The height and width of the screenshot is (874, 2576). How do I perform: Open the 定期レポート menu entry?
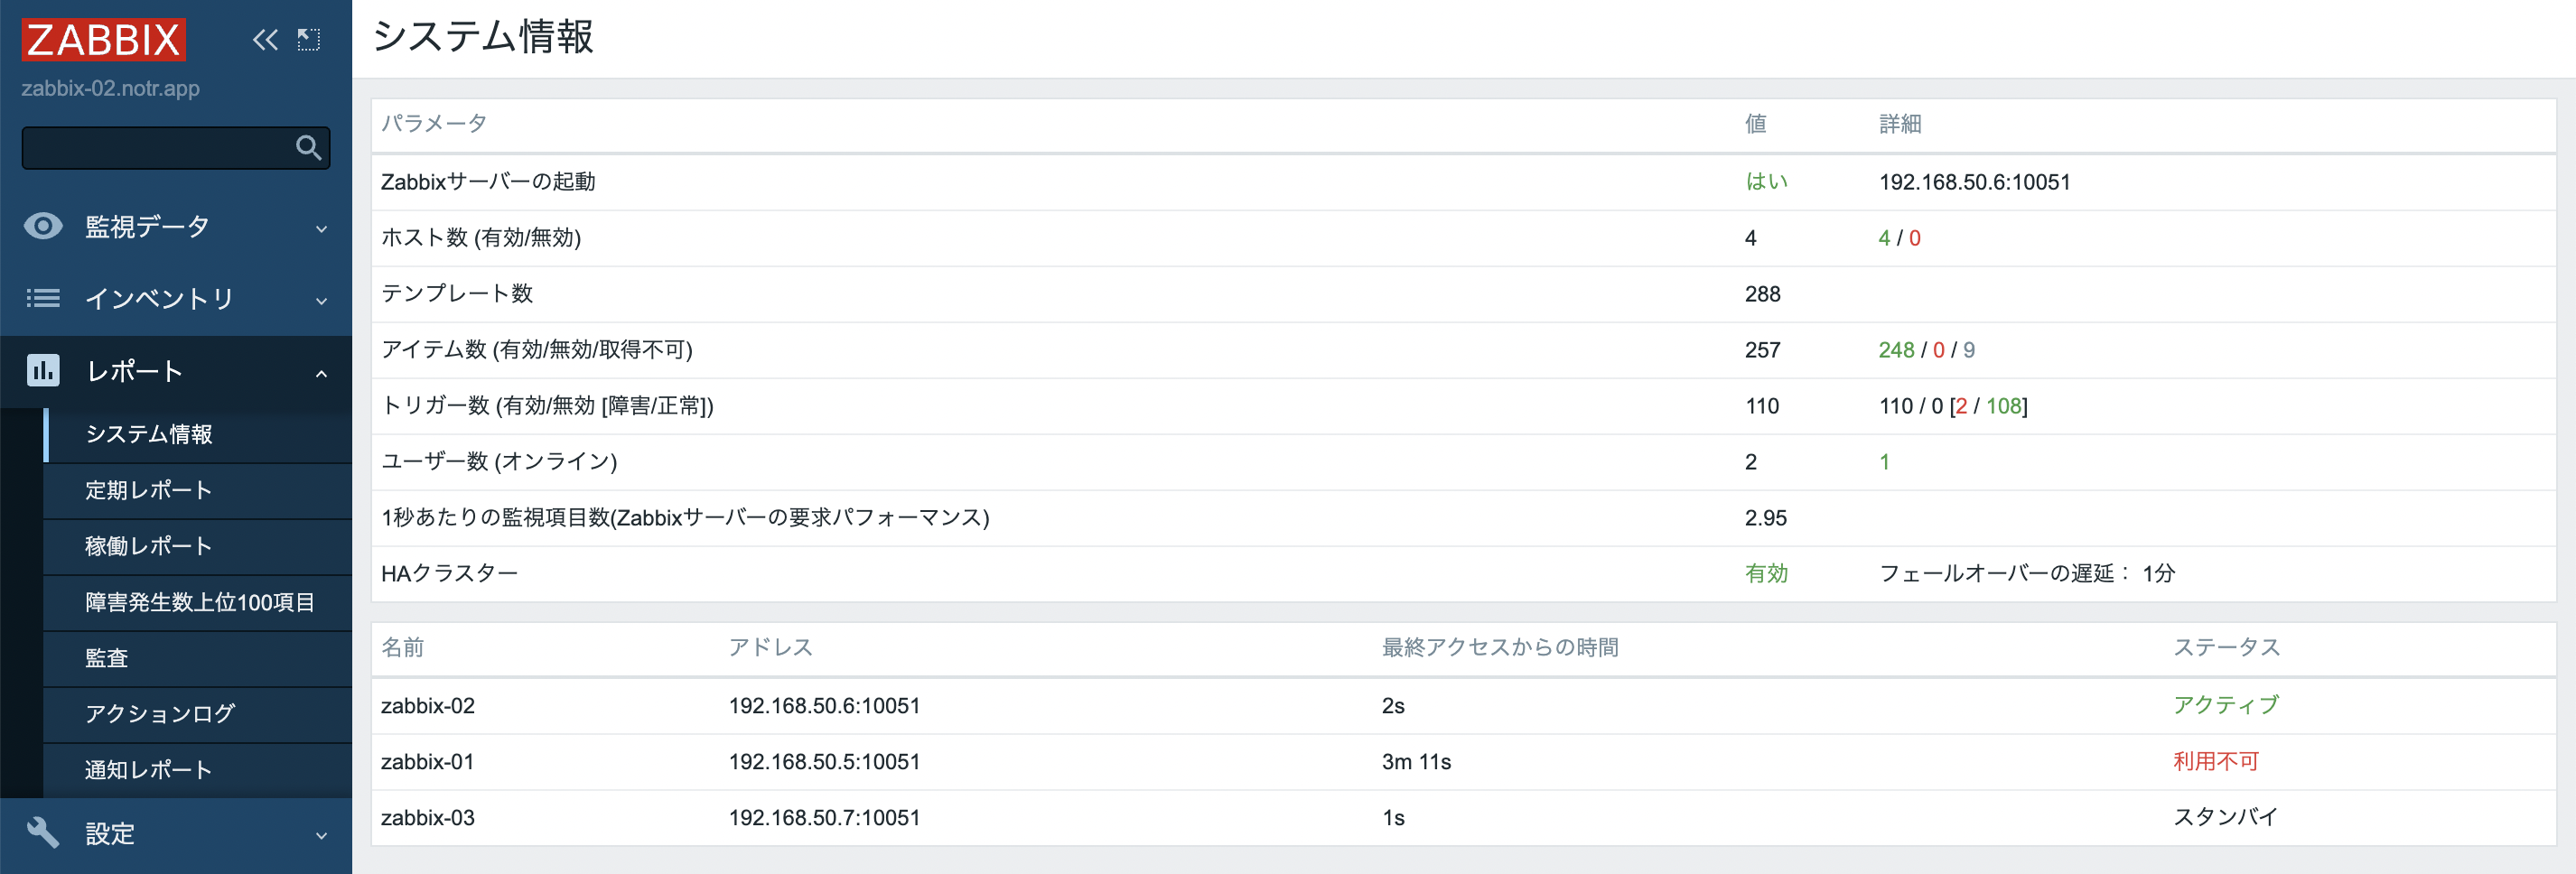click(146, 490)
